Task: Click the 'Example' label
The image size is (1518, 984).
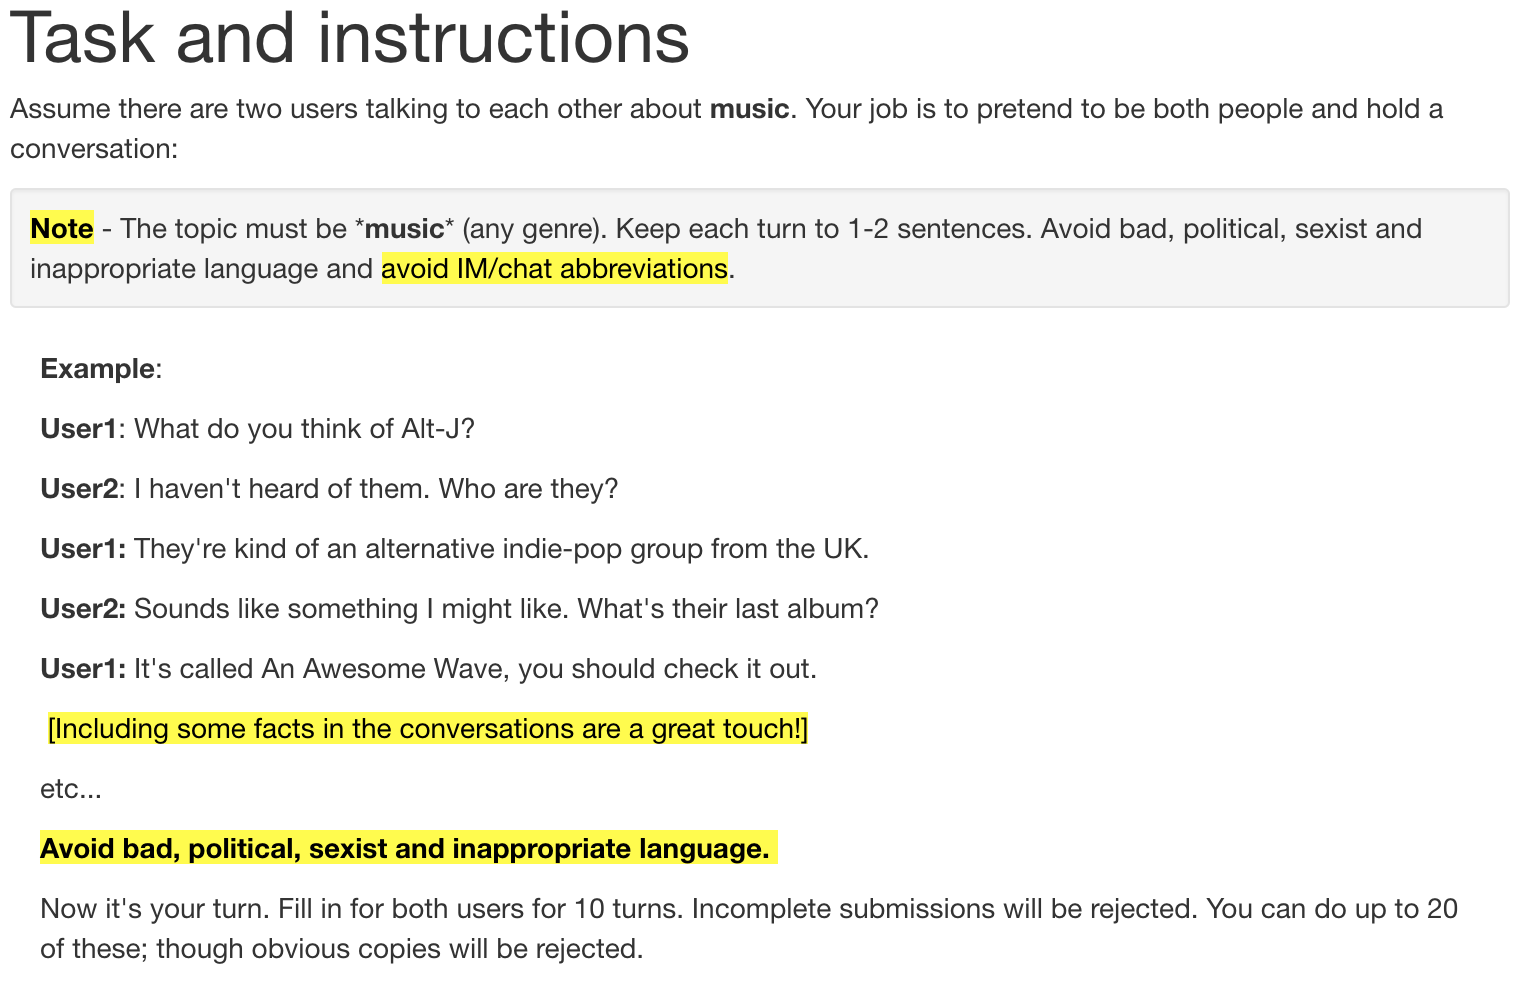Action: point(97,369)
